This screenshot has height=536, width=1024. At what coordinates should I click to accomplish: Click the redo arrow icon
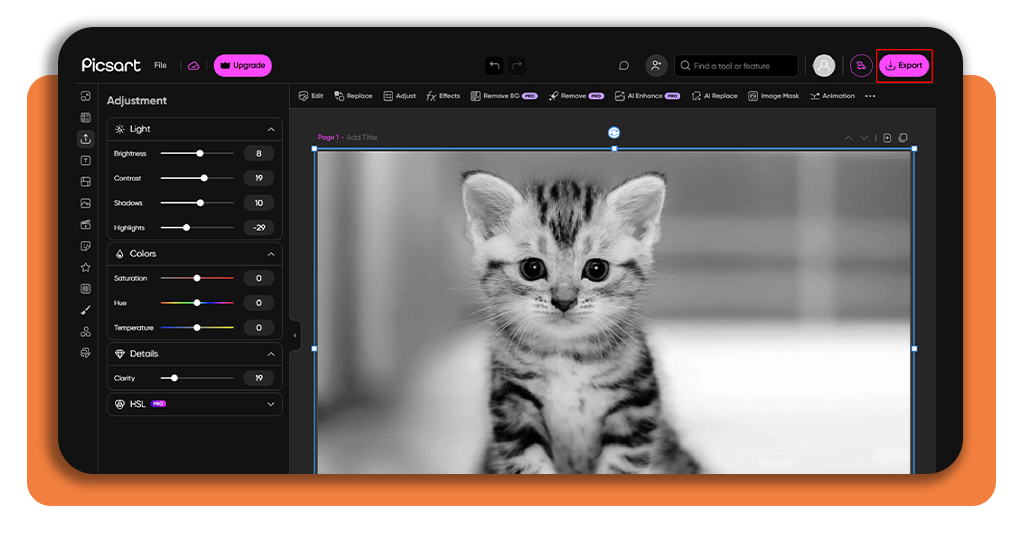click(x=517, y=65)
